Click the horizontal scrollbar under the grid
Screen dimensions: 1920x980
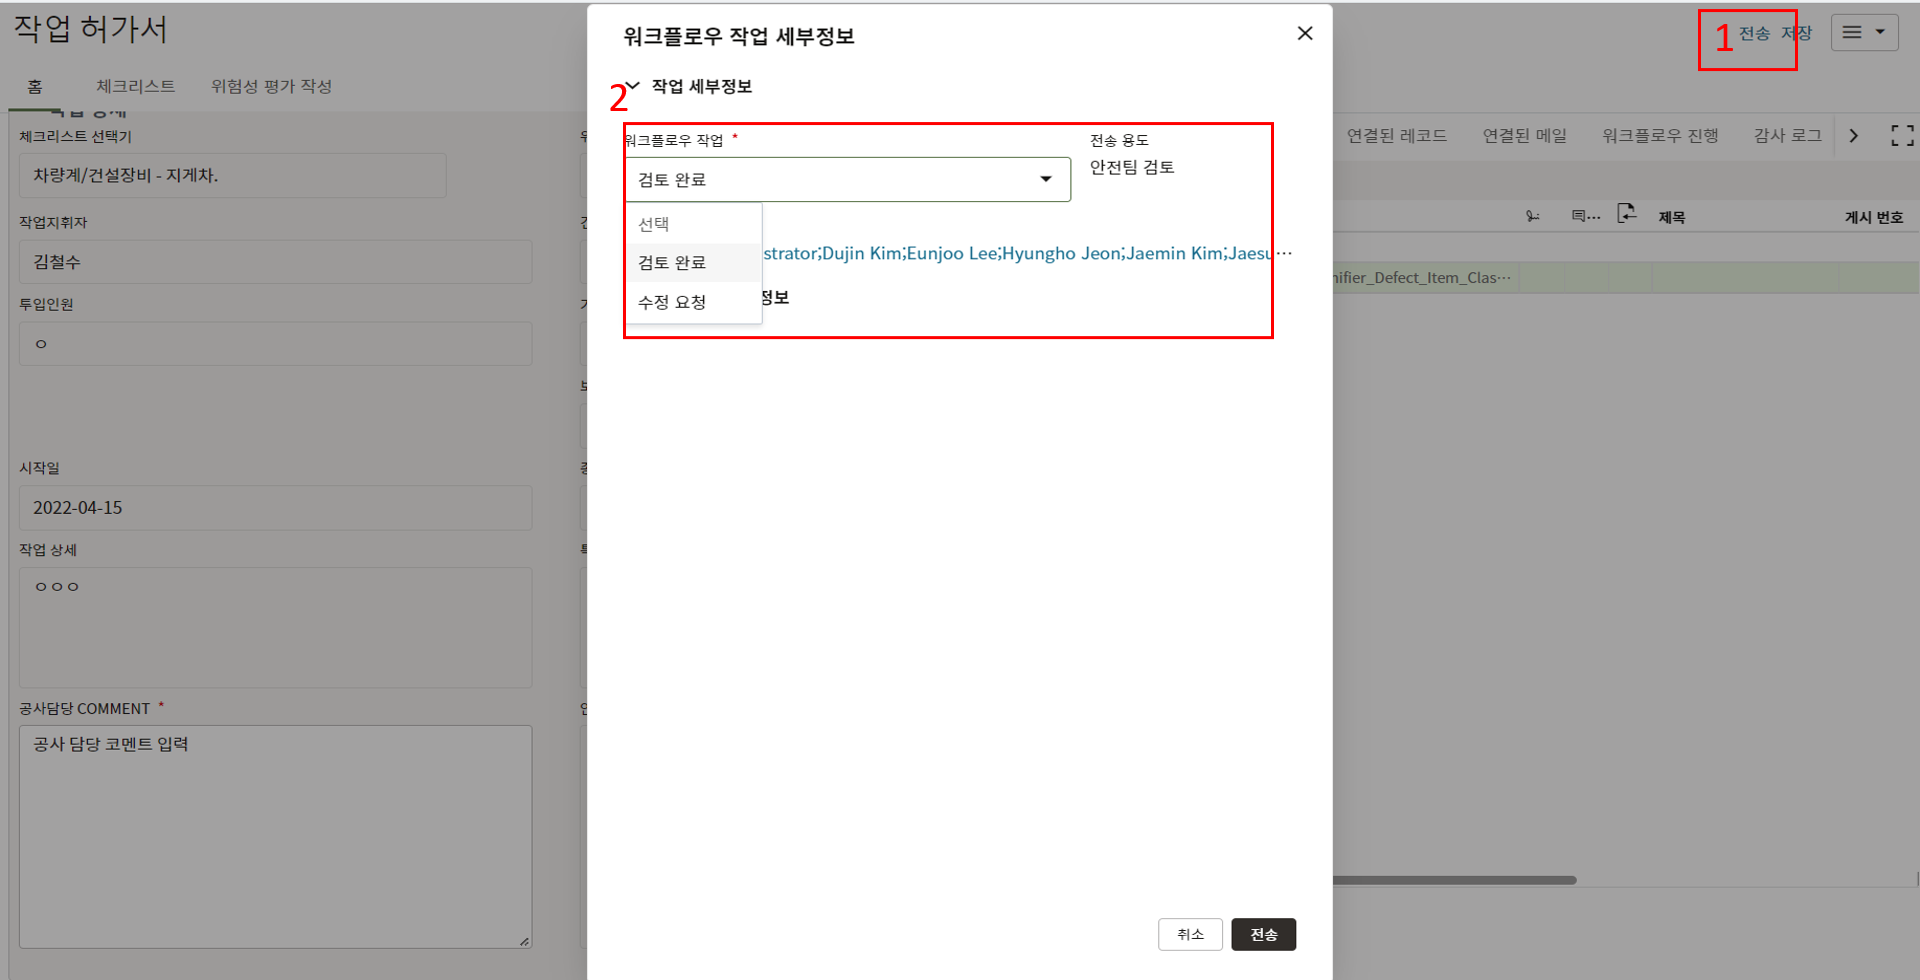point(1454,881)
